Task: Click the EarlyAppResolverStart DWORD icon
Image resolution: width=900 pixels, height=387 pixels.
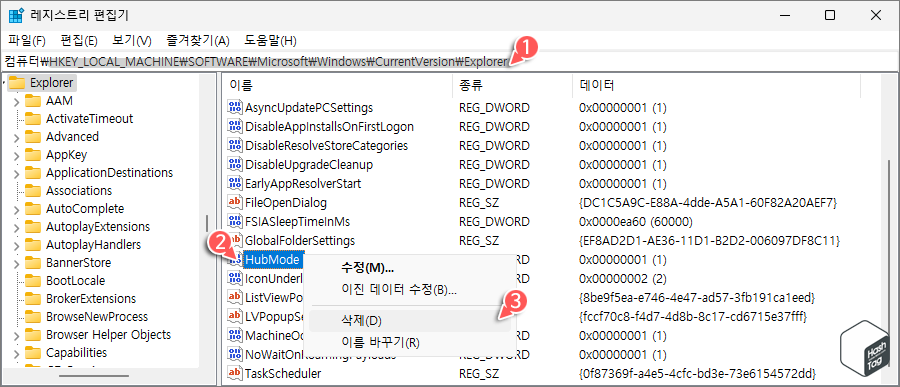Action: coord(235,184)
